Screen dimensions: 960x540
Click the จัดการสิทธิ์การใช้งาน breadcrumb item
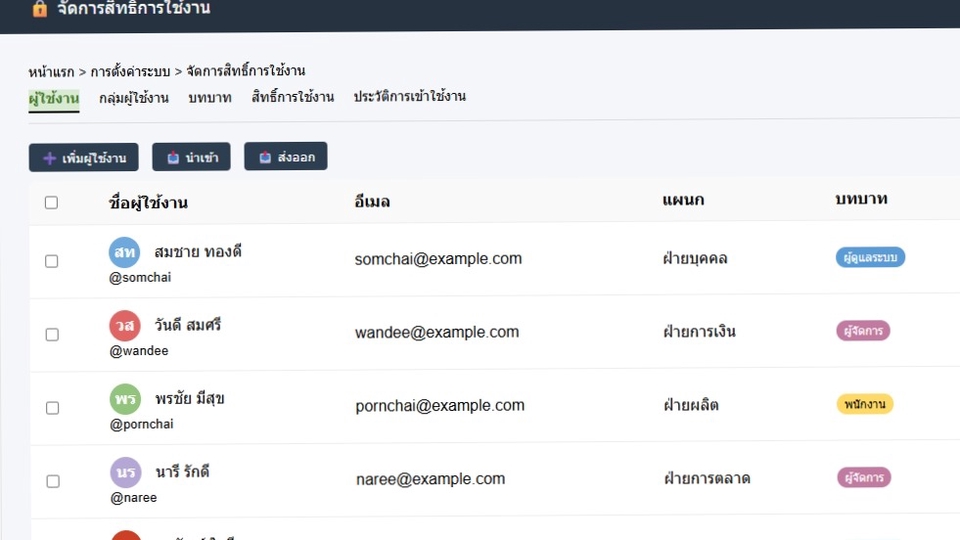pyautogui.click(x=246, y=71)
